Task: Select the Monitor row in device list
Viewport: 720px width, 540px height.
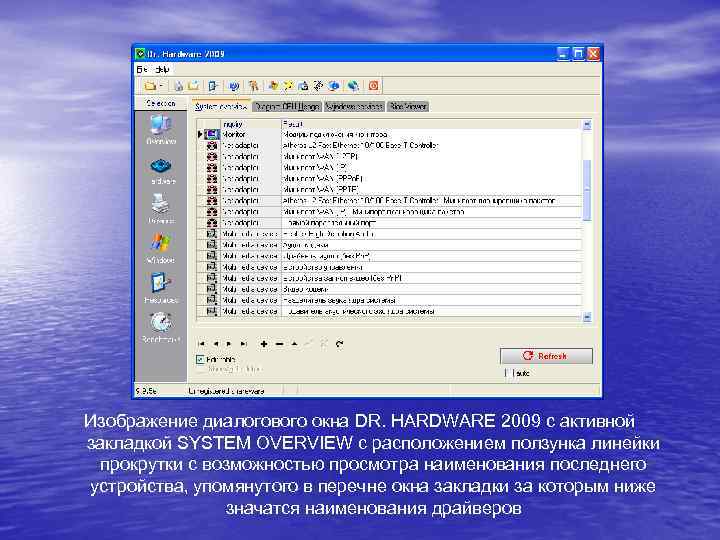Action: tap(389, 135)
